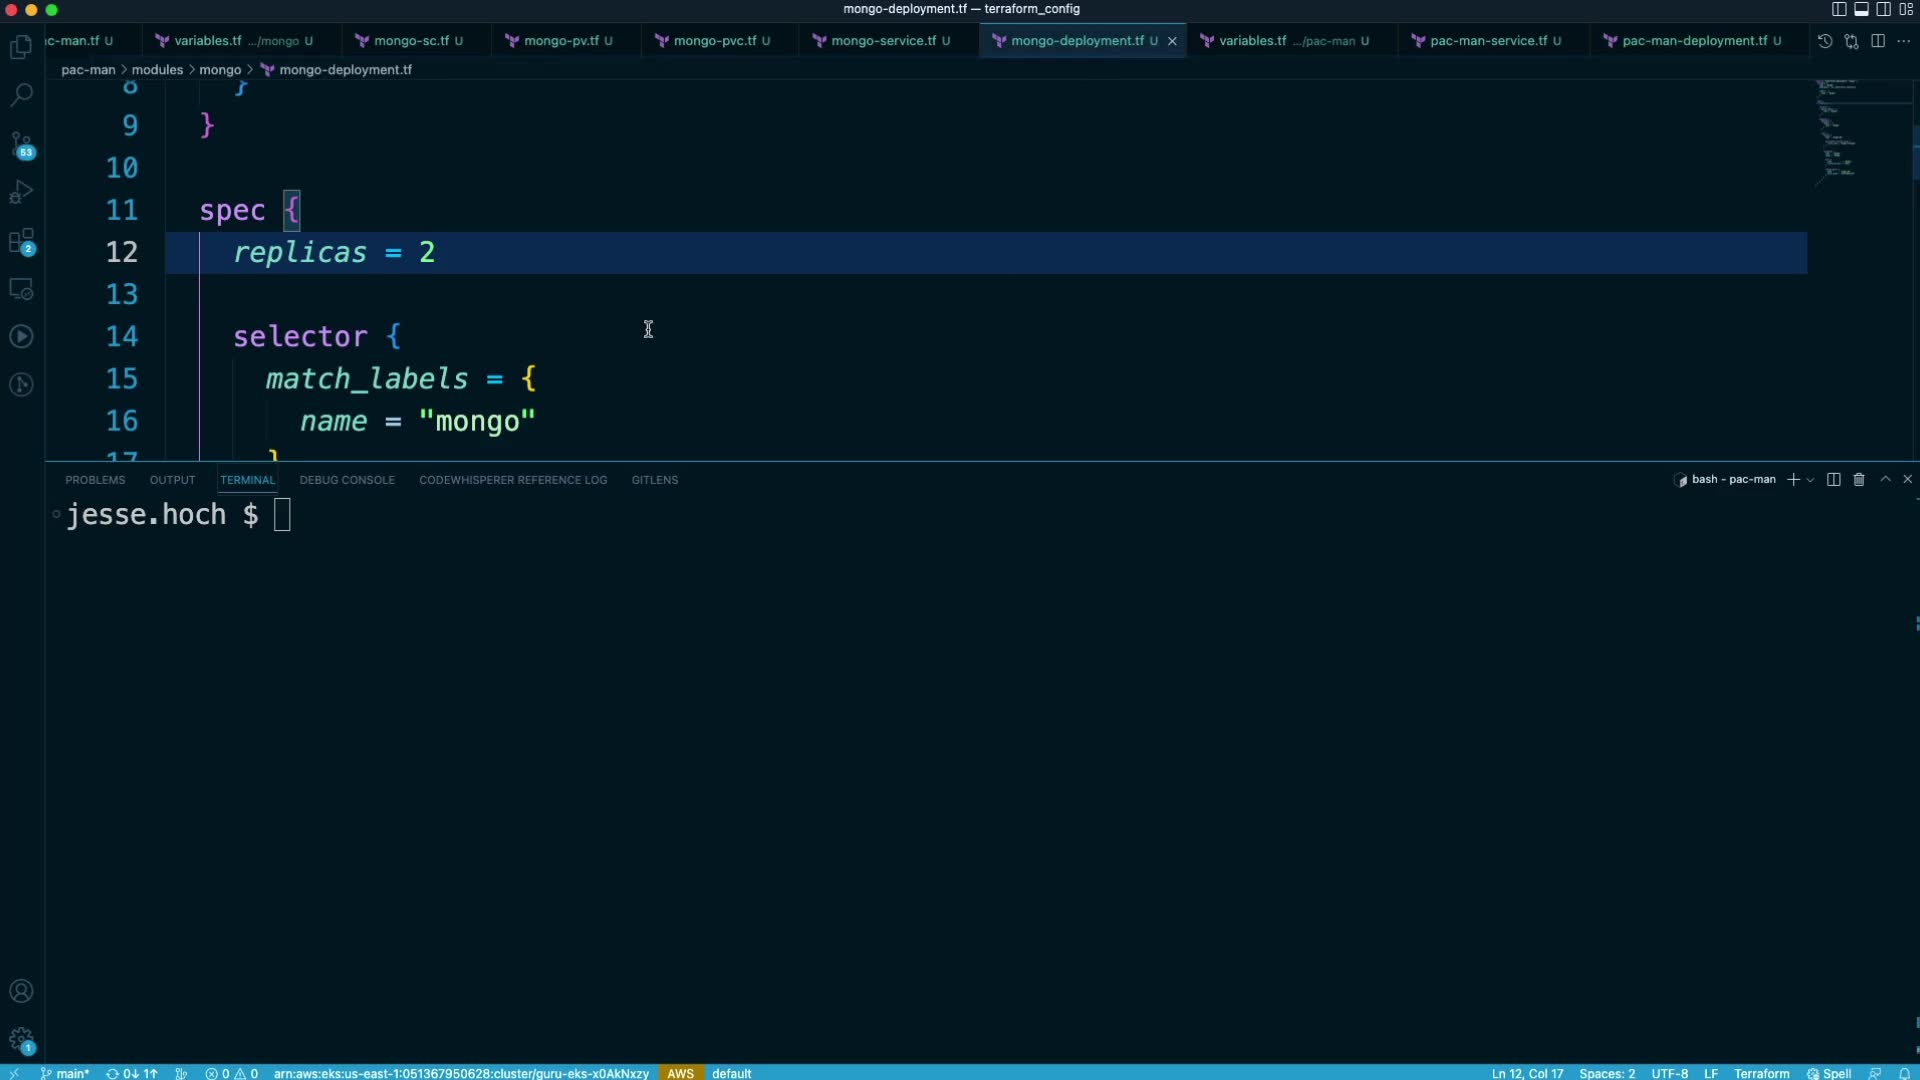The height and width of the screenshot is (1080, 1920).
Task: Switch to mongo-service.tf tab
Action: [x=883, y=41]
